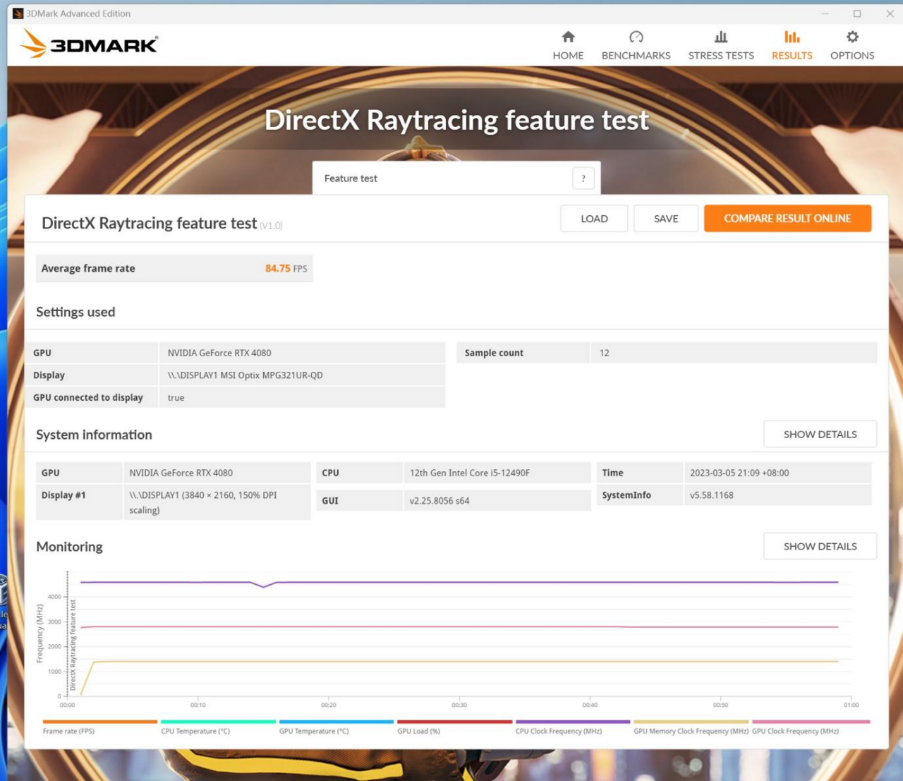Click the MSI Optix MPG321UR-QD display value
The image size is (903, 781).
point(245,375)
